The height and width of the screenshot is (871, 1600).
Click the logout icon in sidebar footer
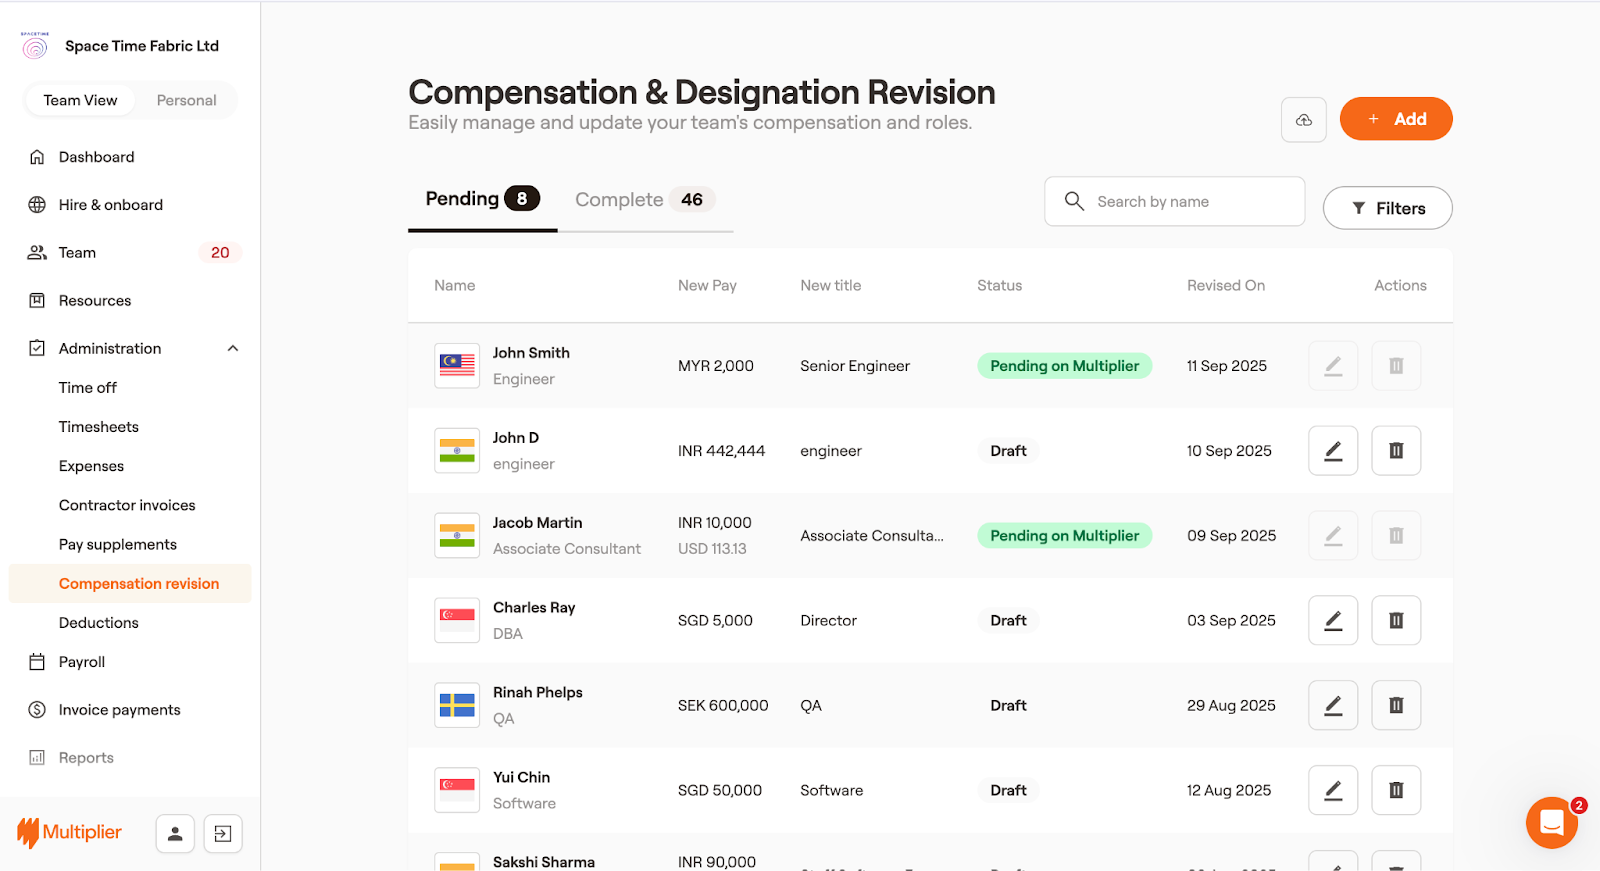(223, 834)
